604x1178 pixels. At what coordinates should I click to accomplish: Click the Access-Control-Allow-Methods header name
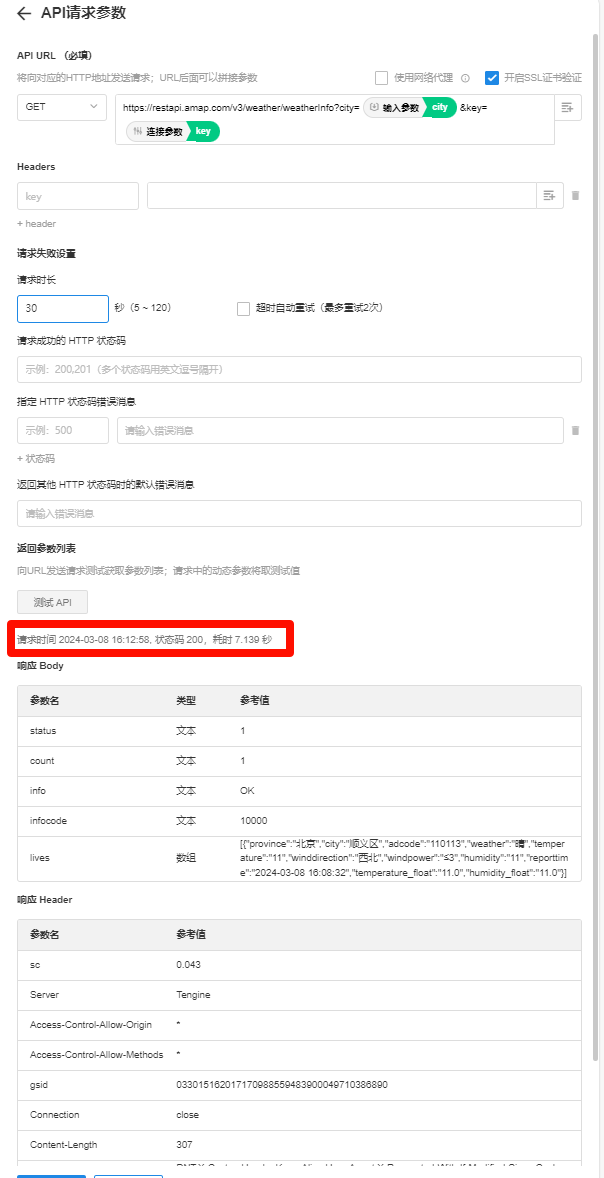97,1055
